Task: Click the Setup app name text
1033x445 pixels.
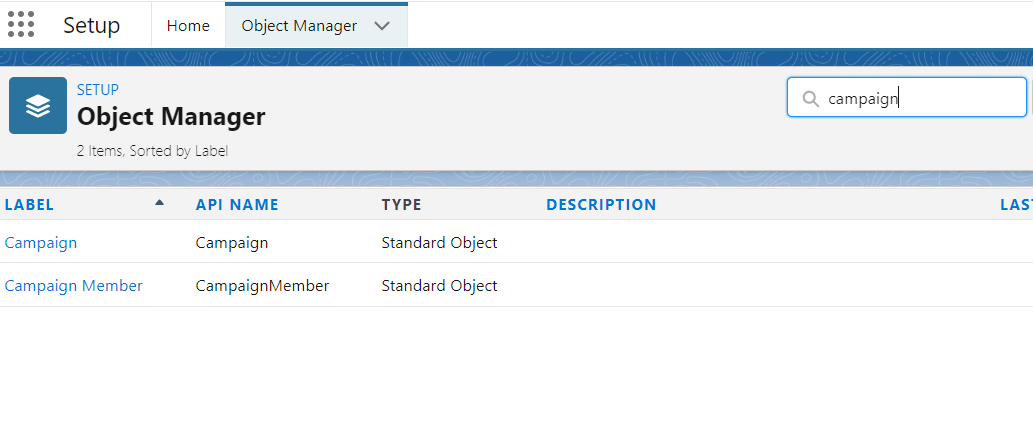Action: click(x=92, y=26)
